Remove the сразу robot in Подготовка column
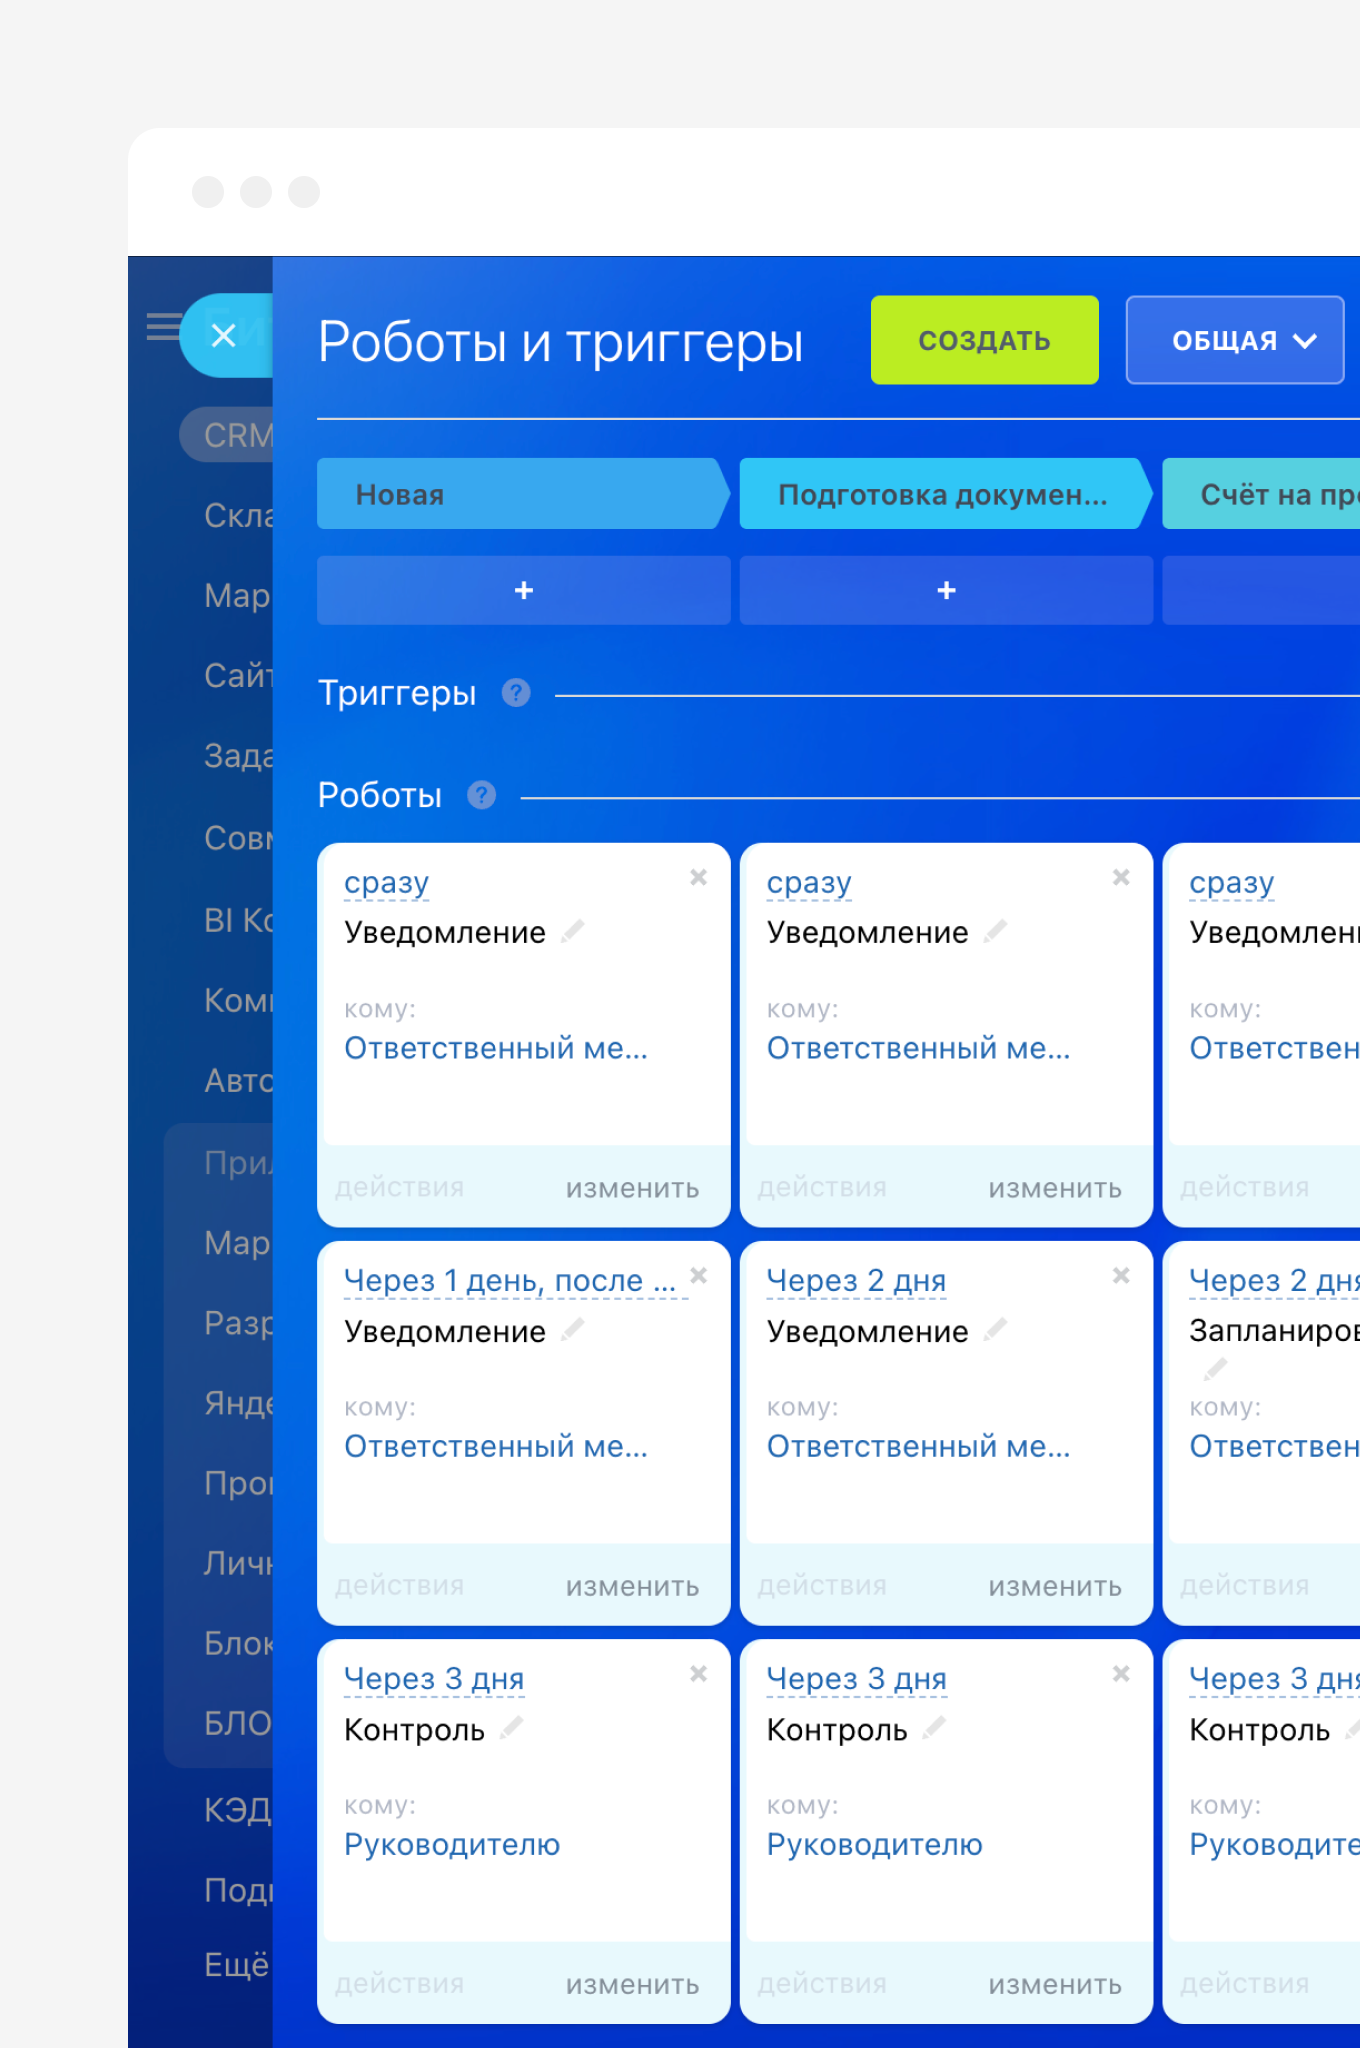Image resolution: width=1360 pixels, height=2048 pixels. (x=1121, y=877)
